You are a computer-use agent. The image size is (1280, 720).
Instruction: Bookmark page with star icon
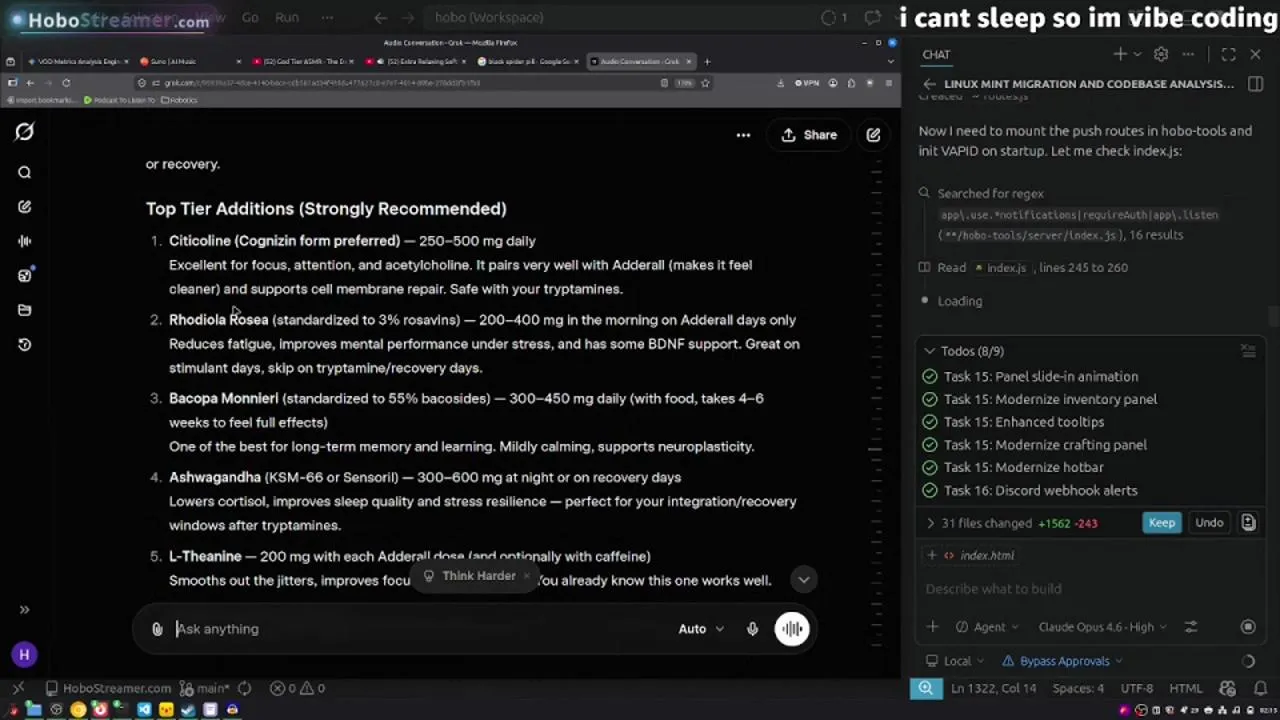pyautogui.click(x=705, y=83)
